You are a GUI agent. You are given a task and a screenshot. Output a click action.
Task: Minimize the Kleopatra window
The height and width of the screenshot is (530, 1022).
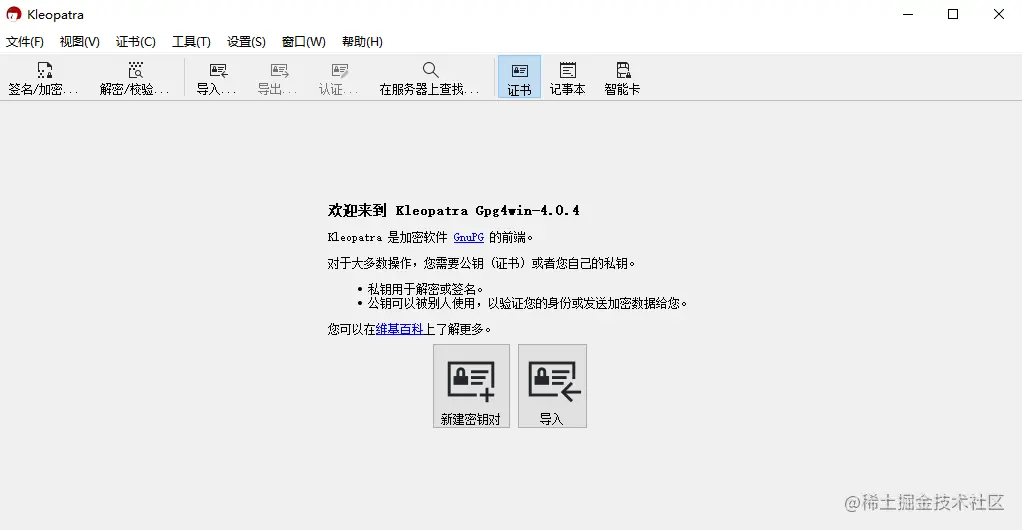pyautogui.click(x=908, y=14)
